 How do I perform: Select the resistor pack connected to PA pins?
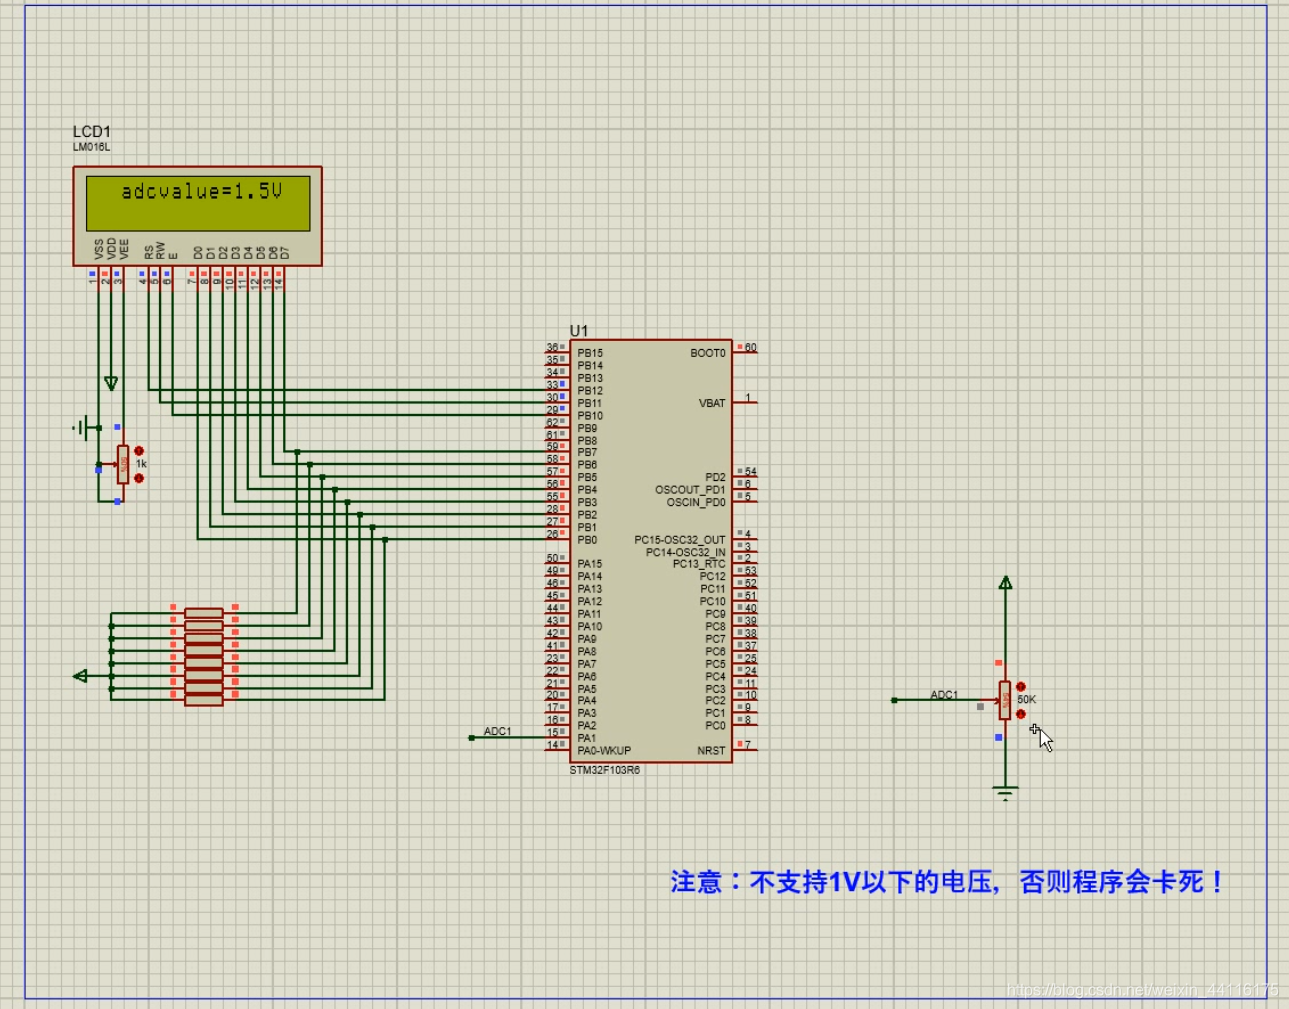[x=203, y=655]
